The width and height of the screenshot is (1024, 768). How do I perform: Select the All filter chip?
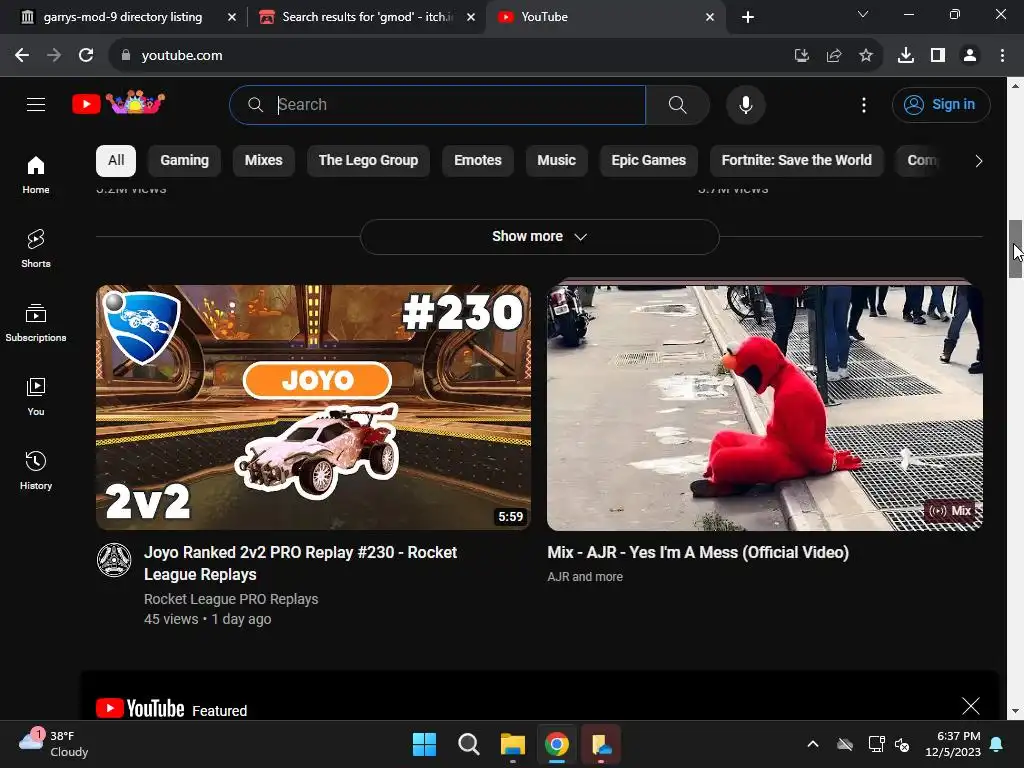click(116, 161)
